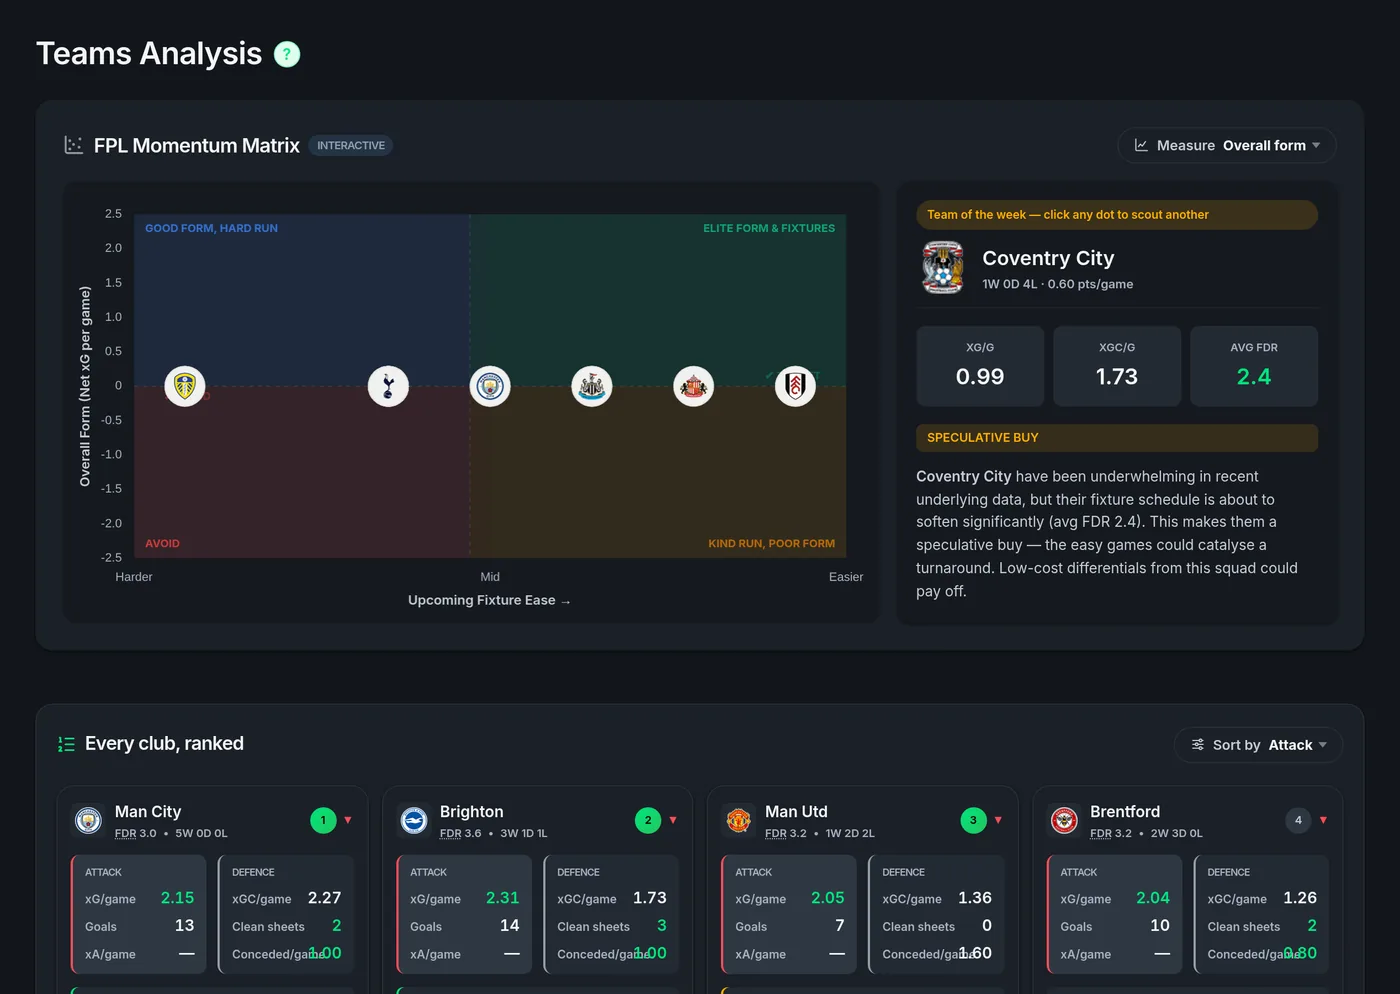This screenshot has height=994, width=1400.
Task: Select the Fulham dot on the matrix
Action: tap(795, 386)
